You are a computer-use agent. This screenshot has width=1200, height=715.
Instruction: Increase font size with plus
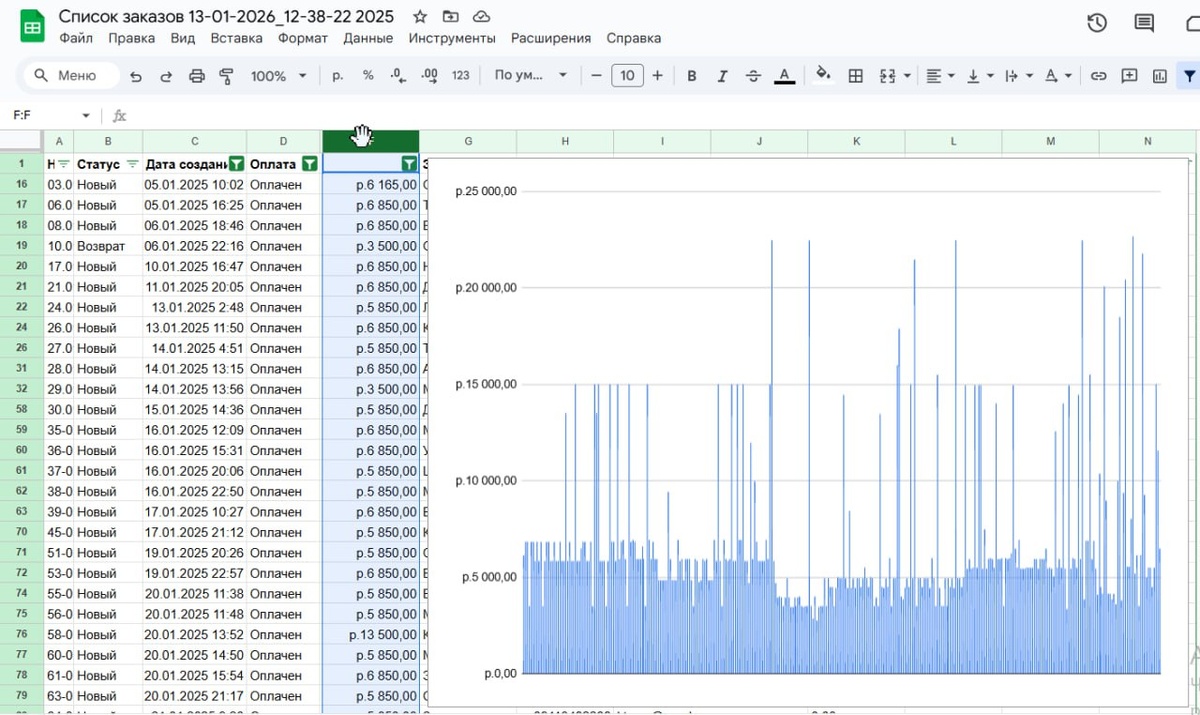(x=657, y=76)
